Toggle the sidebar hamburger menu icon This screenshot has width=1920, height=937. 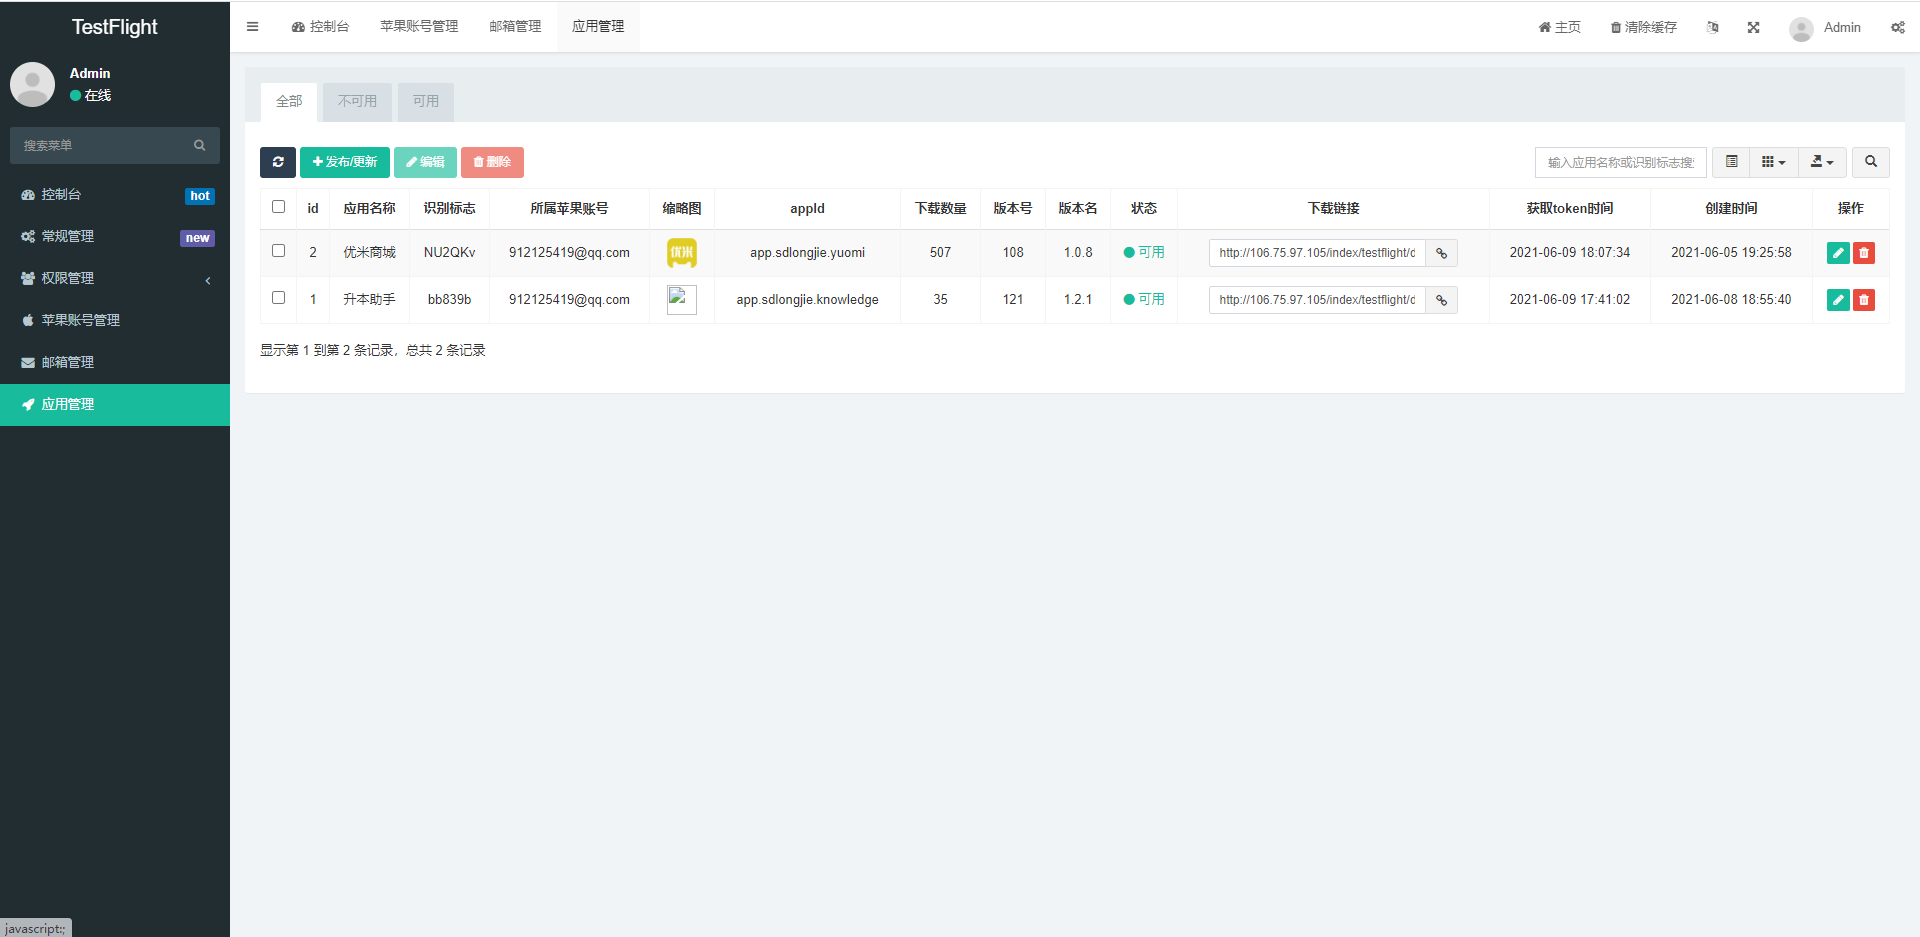click(252, 27)
